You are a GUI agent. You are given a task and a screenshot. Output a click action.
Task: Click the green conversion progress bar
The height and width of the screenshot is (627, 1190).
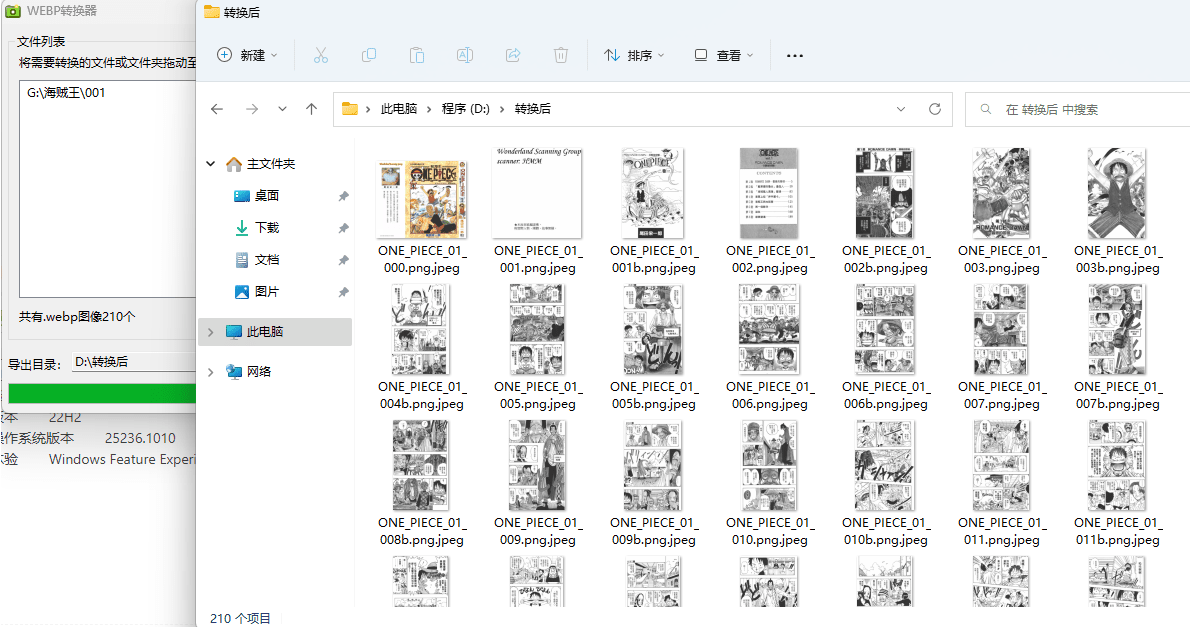(102, 392)
